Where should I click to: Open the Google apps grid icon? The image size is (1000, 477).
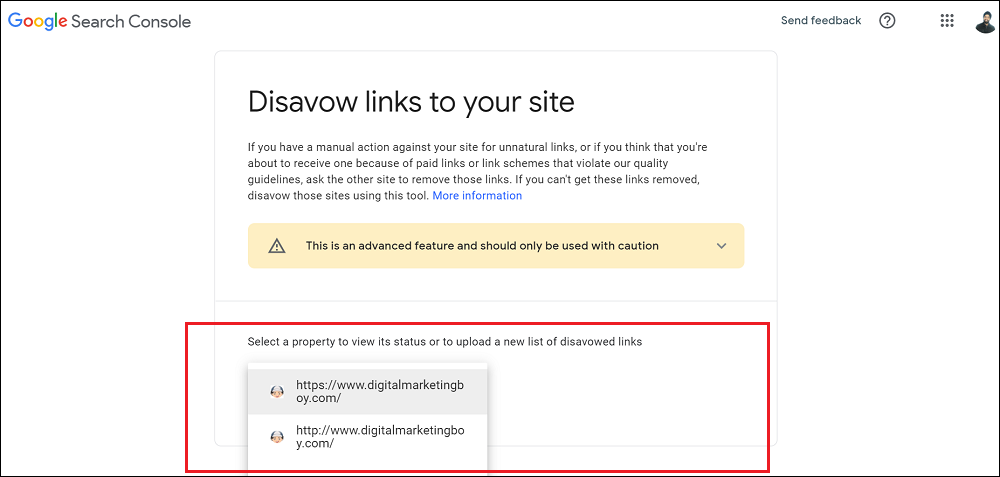(947, 21)
